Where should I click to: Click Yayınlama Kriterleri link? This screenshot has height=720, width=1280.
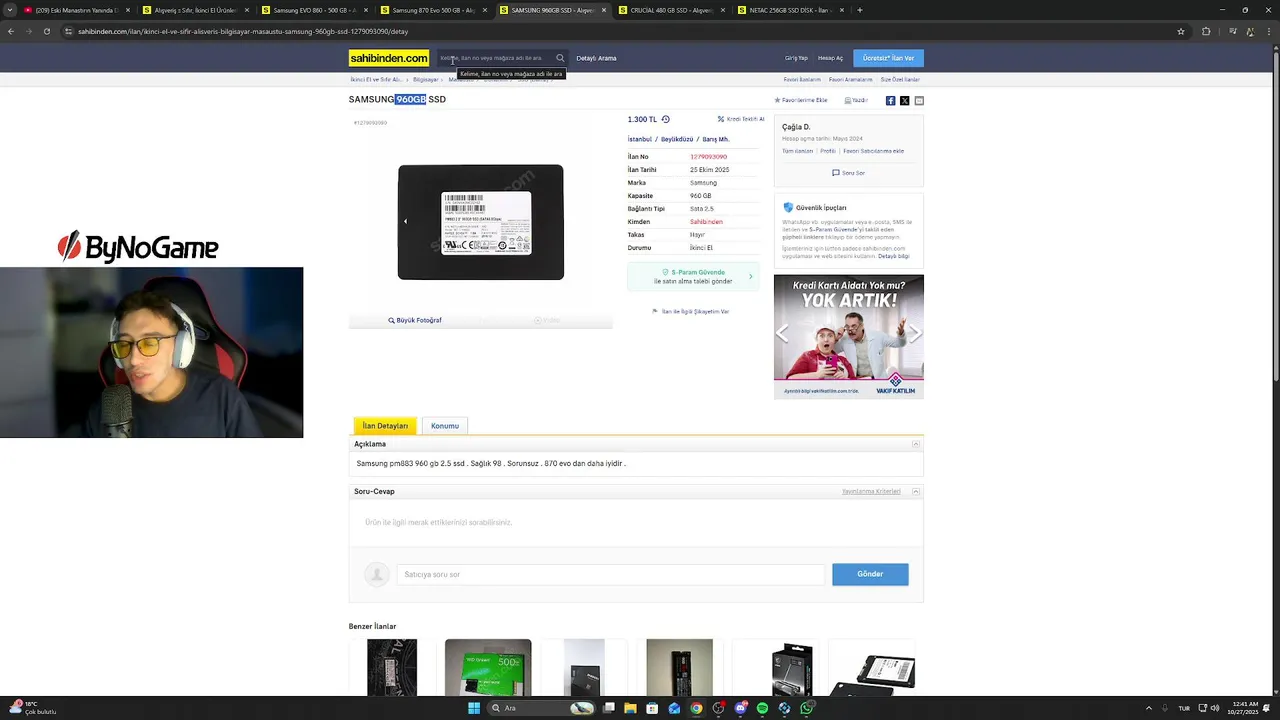pos(871,492)
